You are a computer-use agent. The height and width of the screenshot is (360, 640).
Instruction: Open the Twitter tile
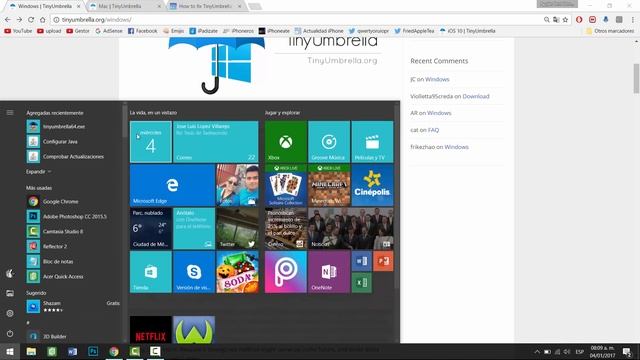pos(237,228)
